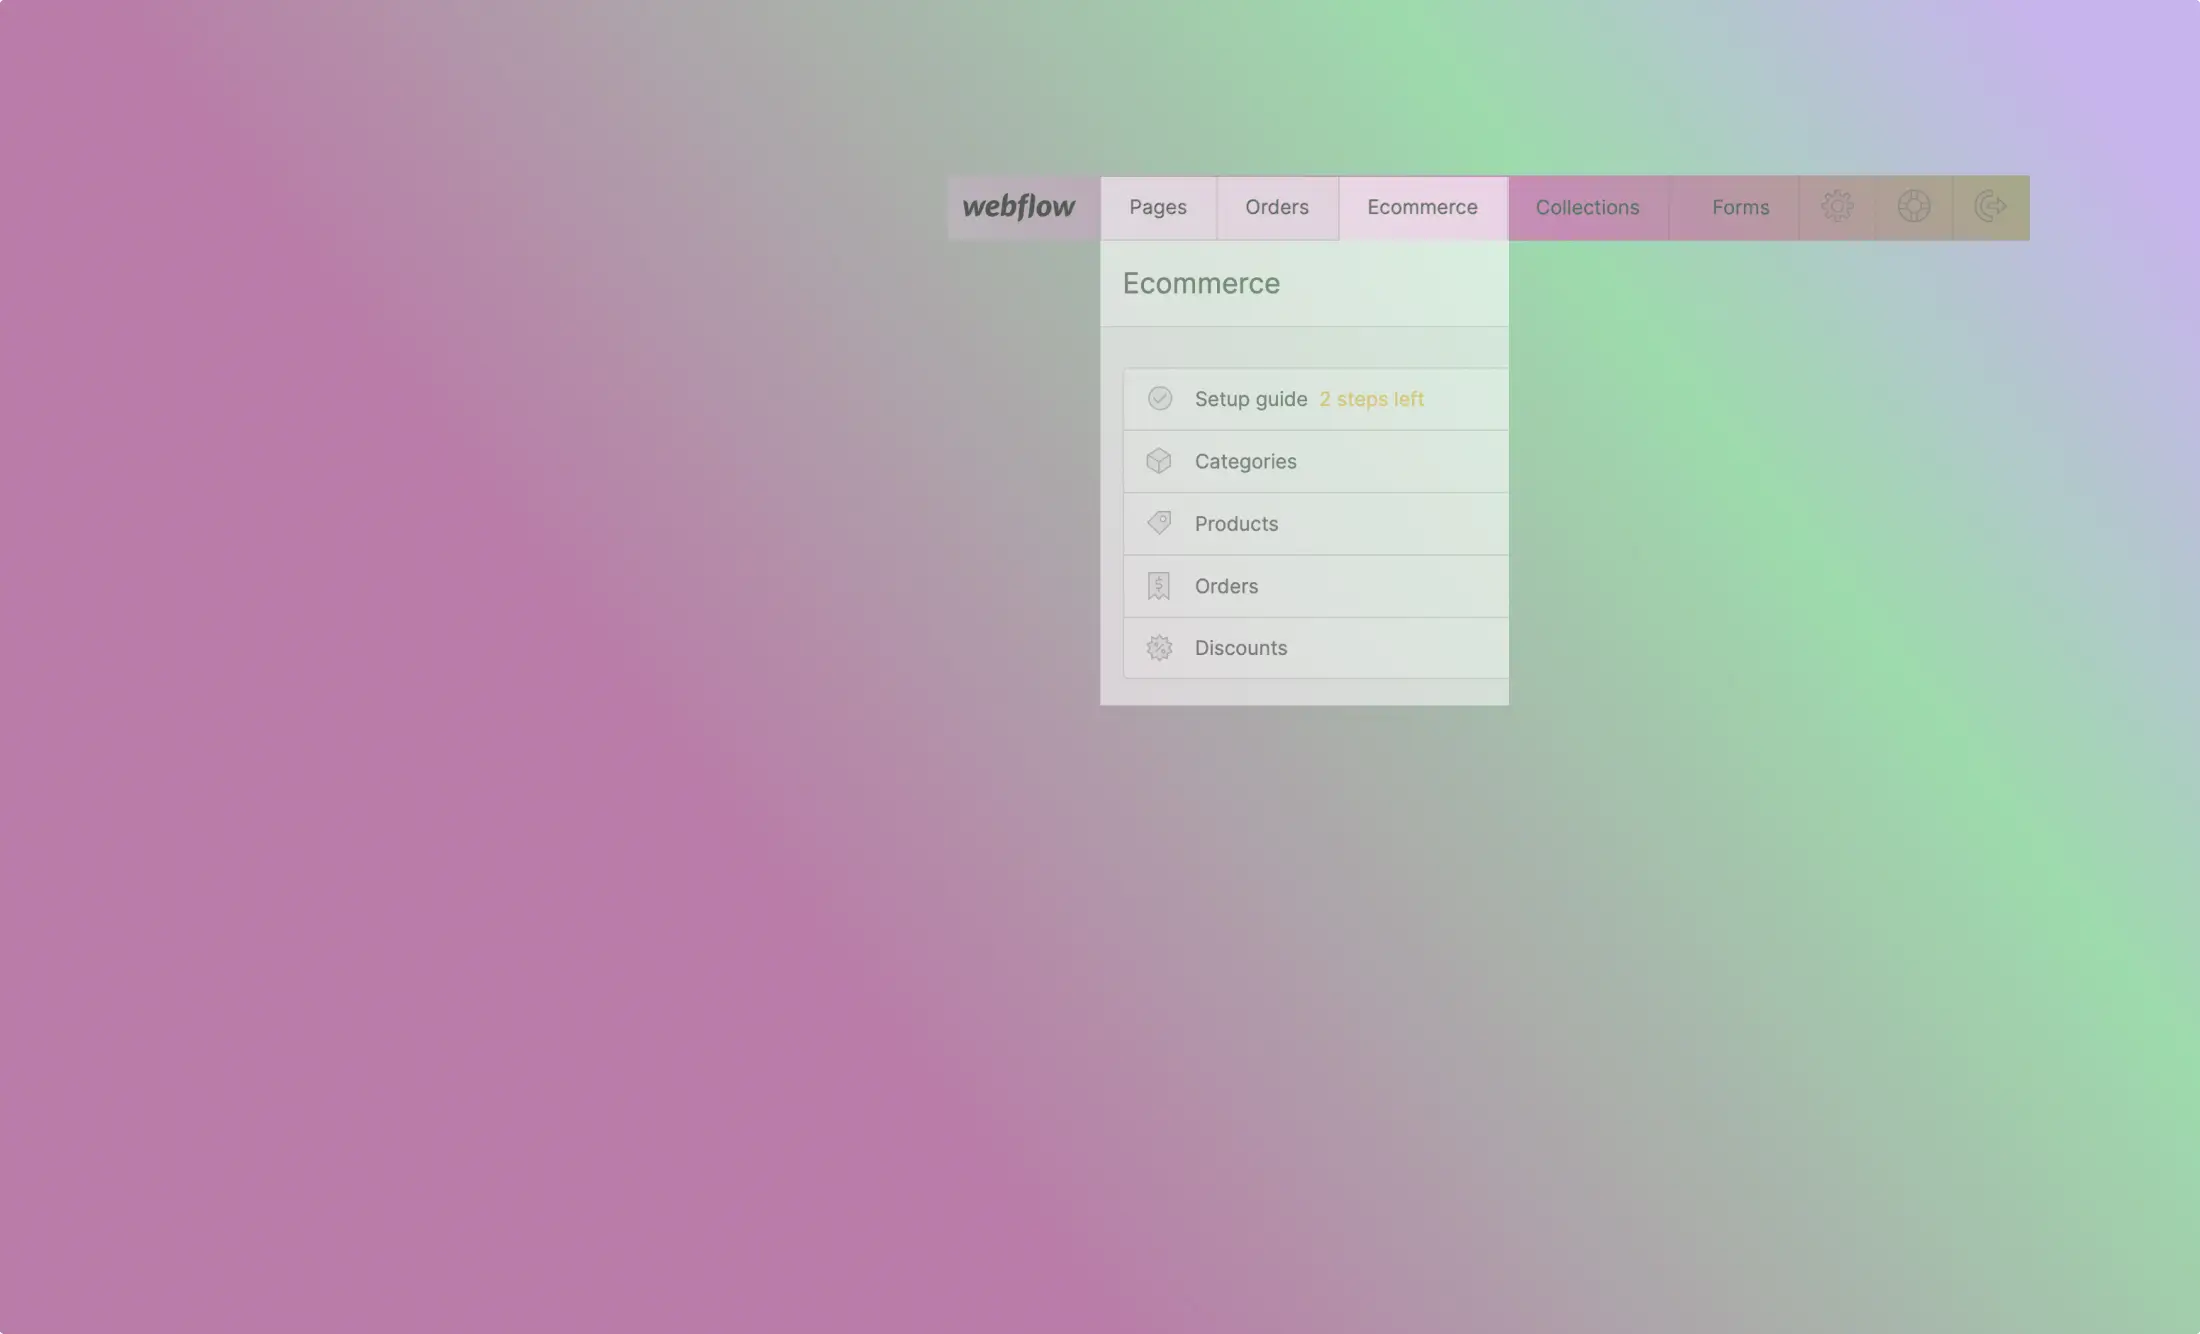Open settings via the gear icon
This screenshot has width=2200, height=1334.
[x=1837, y=207]
